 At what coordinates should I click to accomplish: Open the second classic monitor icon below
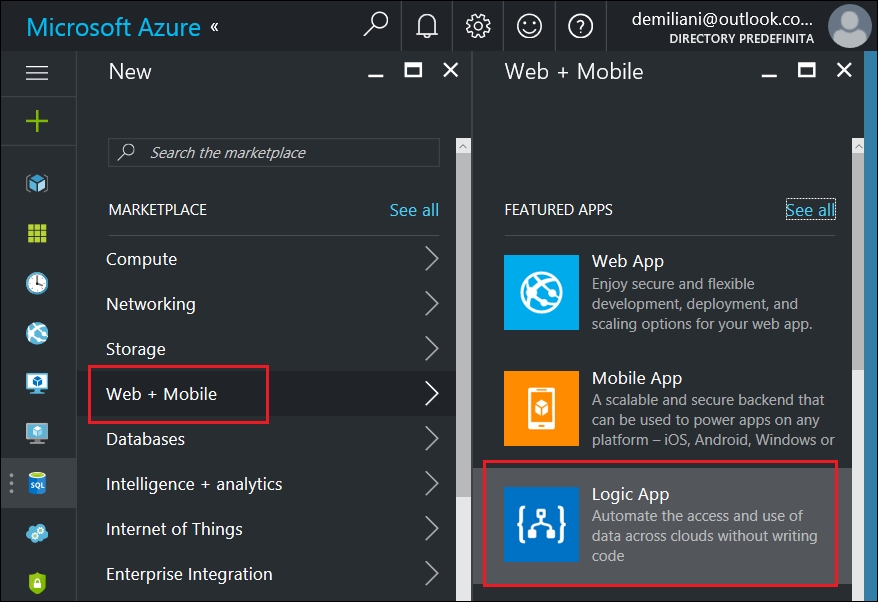click(37, 433)
